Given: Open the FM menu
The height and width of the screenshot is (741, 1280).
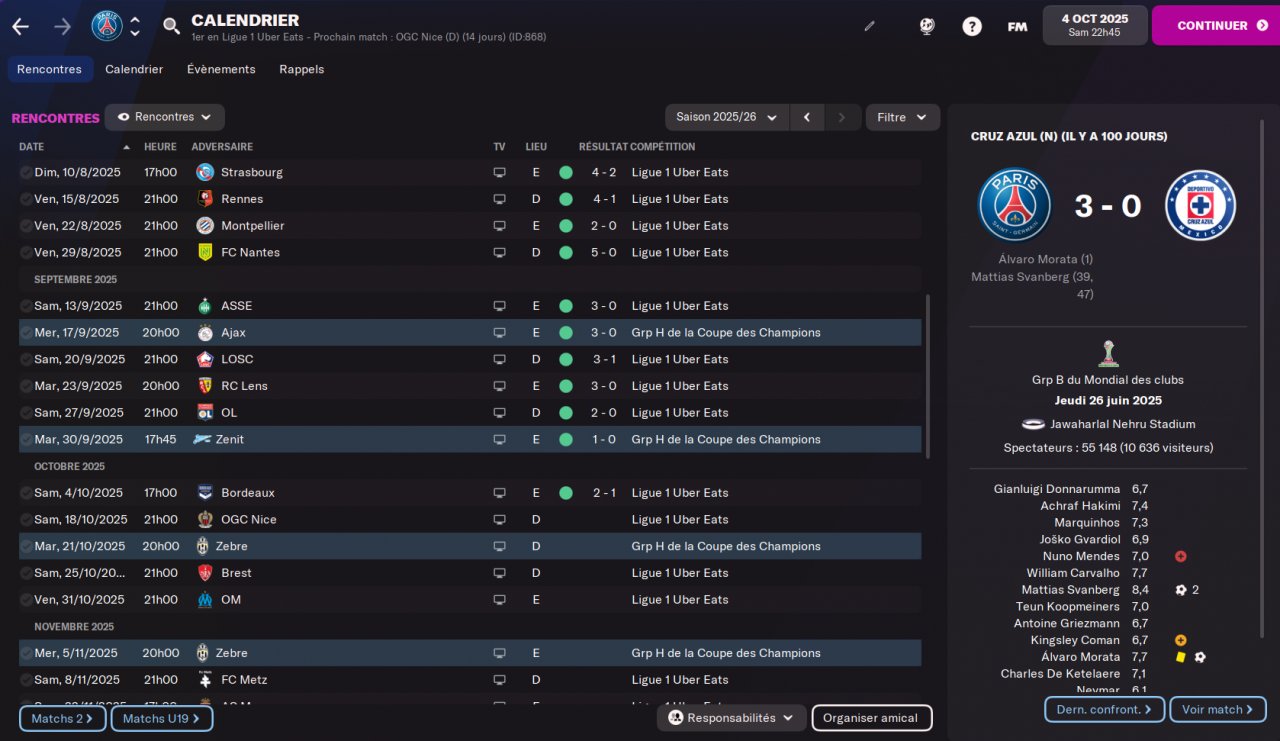Looking at the screenshot, I should (1017, 26).
